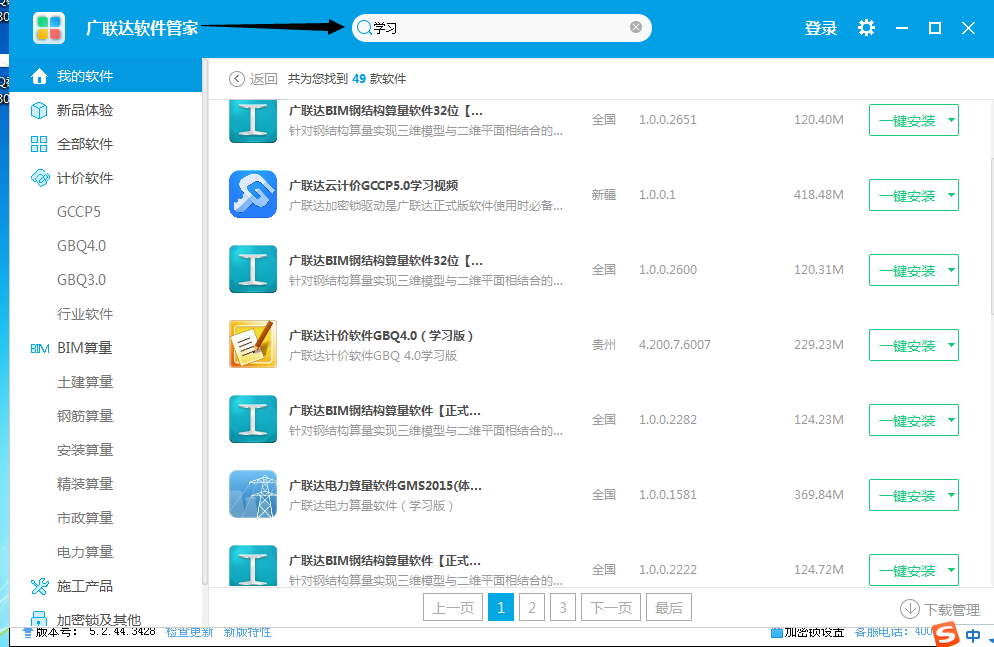This screenshot has width=994, height=647.
Task: Click title 广联达计价软件GBQ4.0（学习版）
Action: [x=381, y=336]
